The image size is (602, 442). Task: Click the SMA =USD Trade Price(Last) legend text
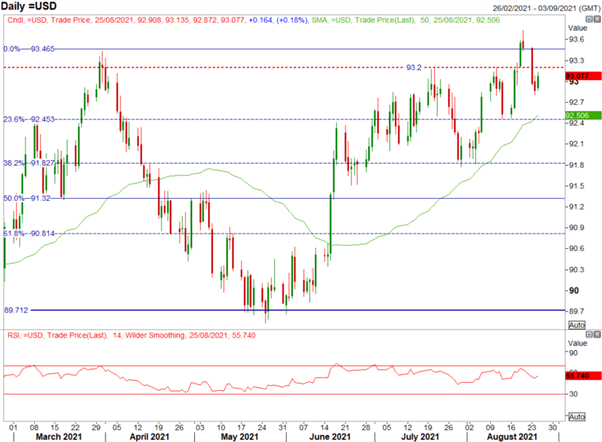pyautogui.click(x=405, y=20)
